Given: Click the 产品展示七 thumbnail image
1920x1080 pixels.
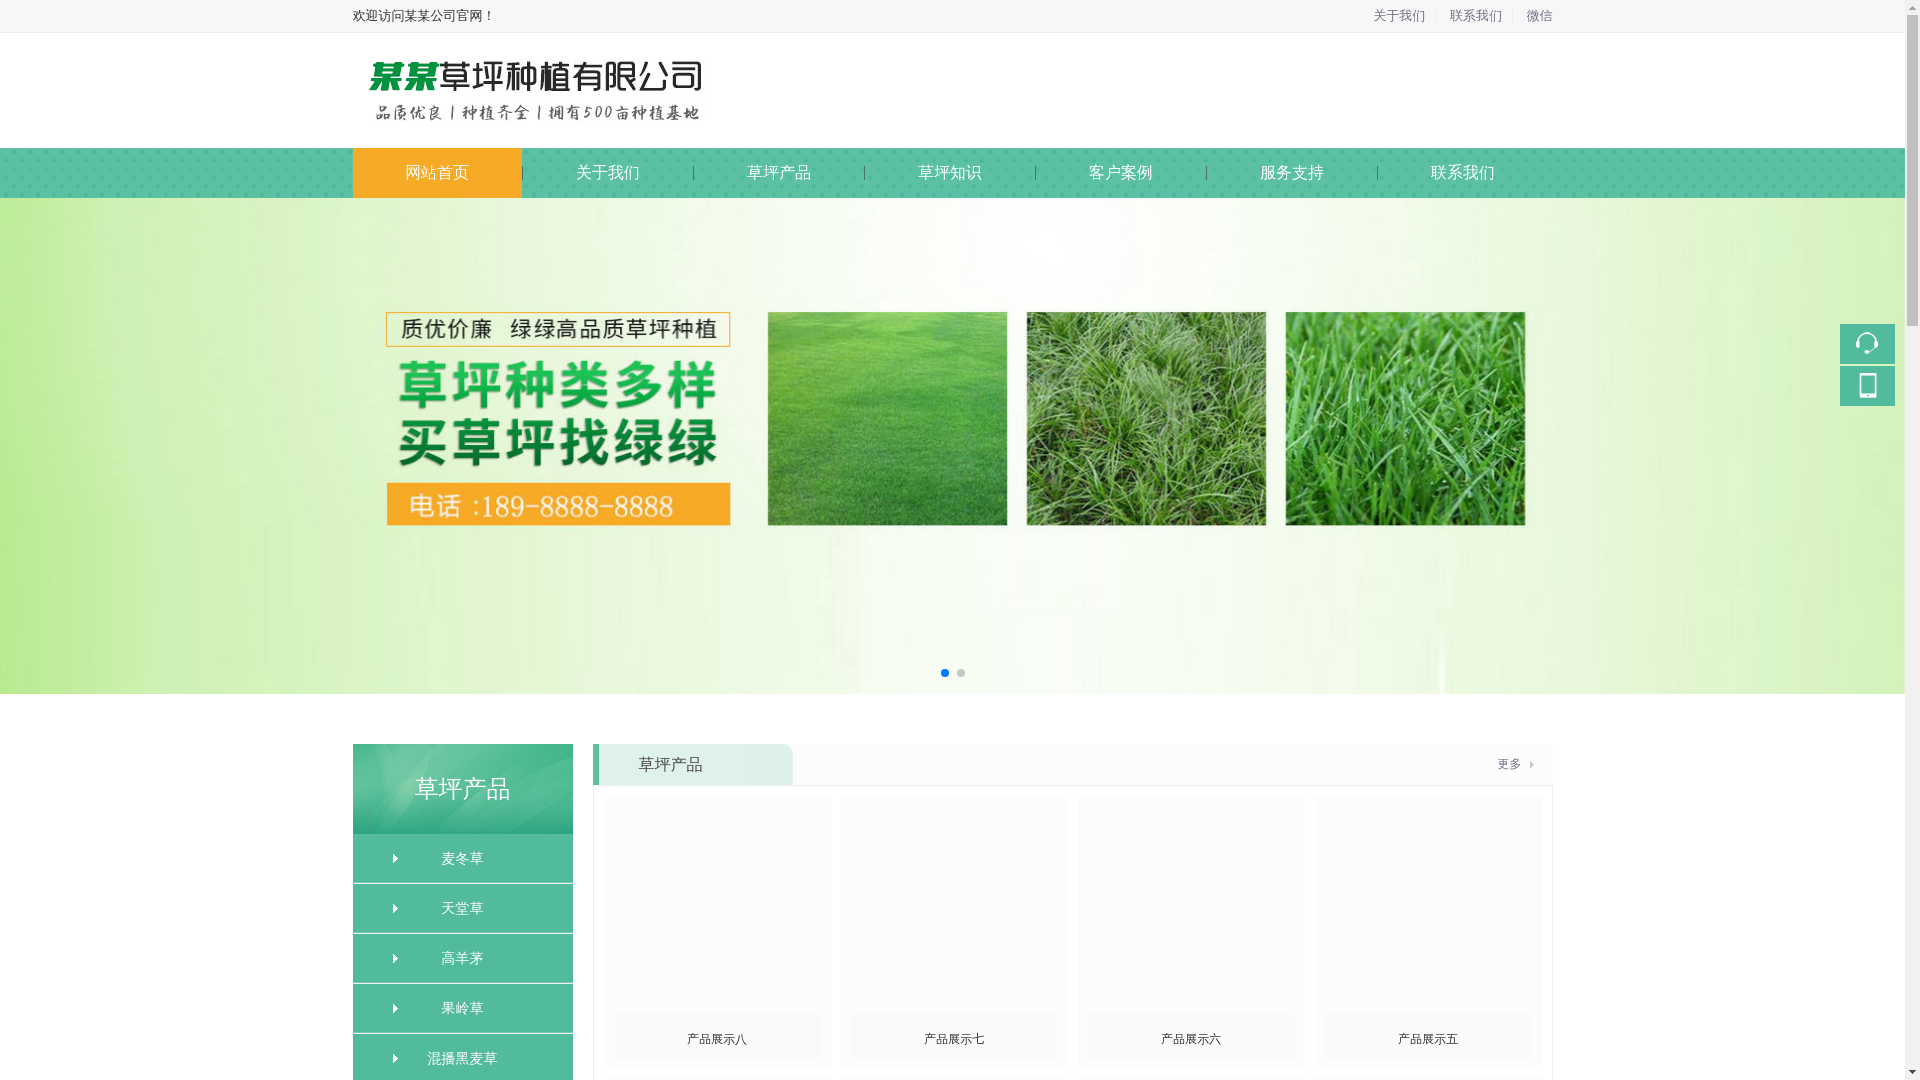Looking at the screenshot, I should tap(954, 904).
